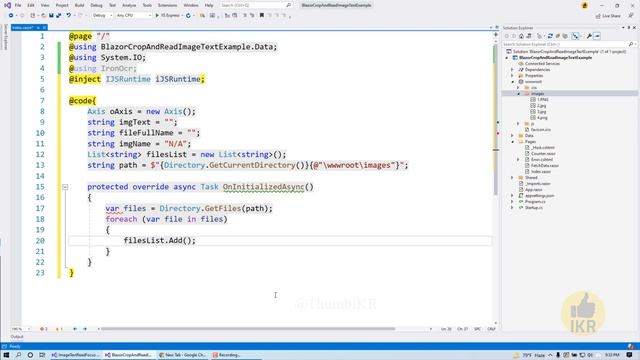Open the Debug menu

point(96,5)
